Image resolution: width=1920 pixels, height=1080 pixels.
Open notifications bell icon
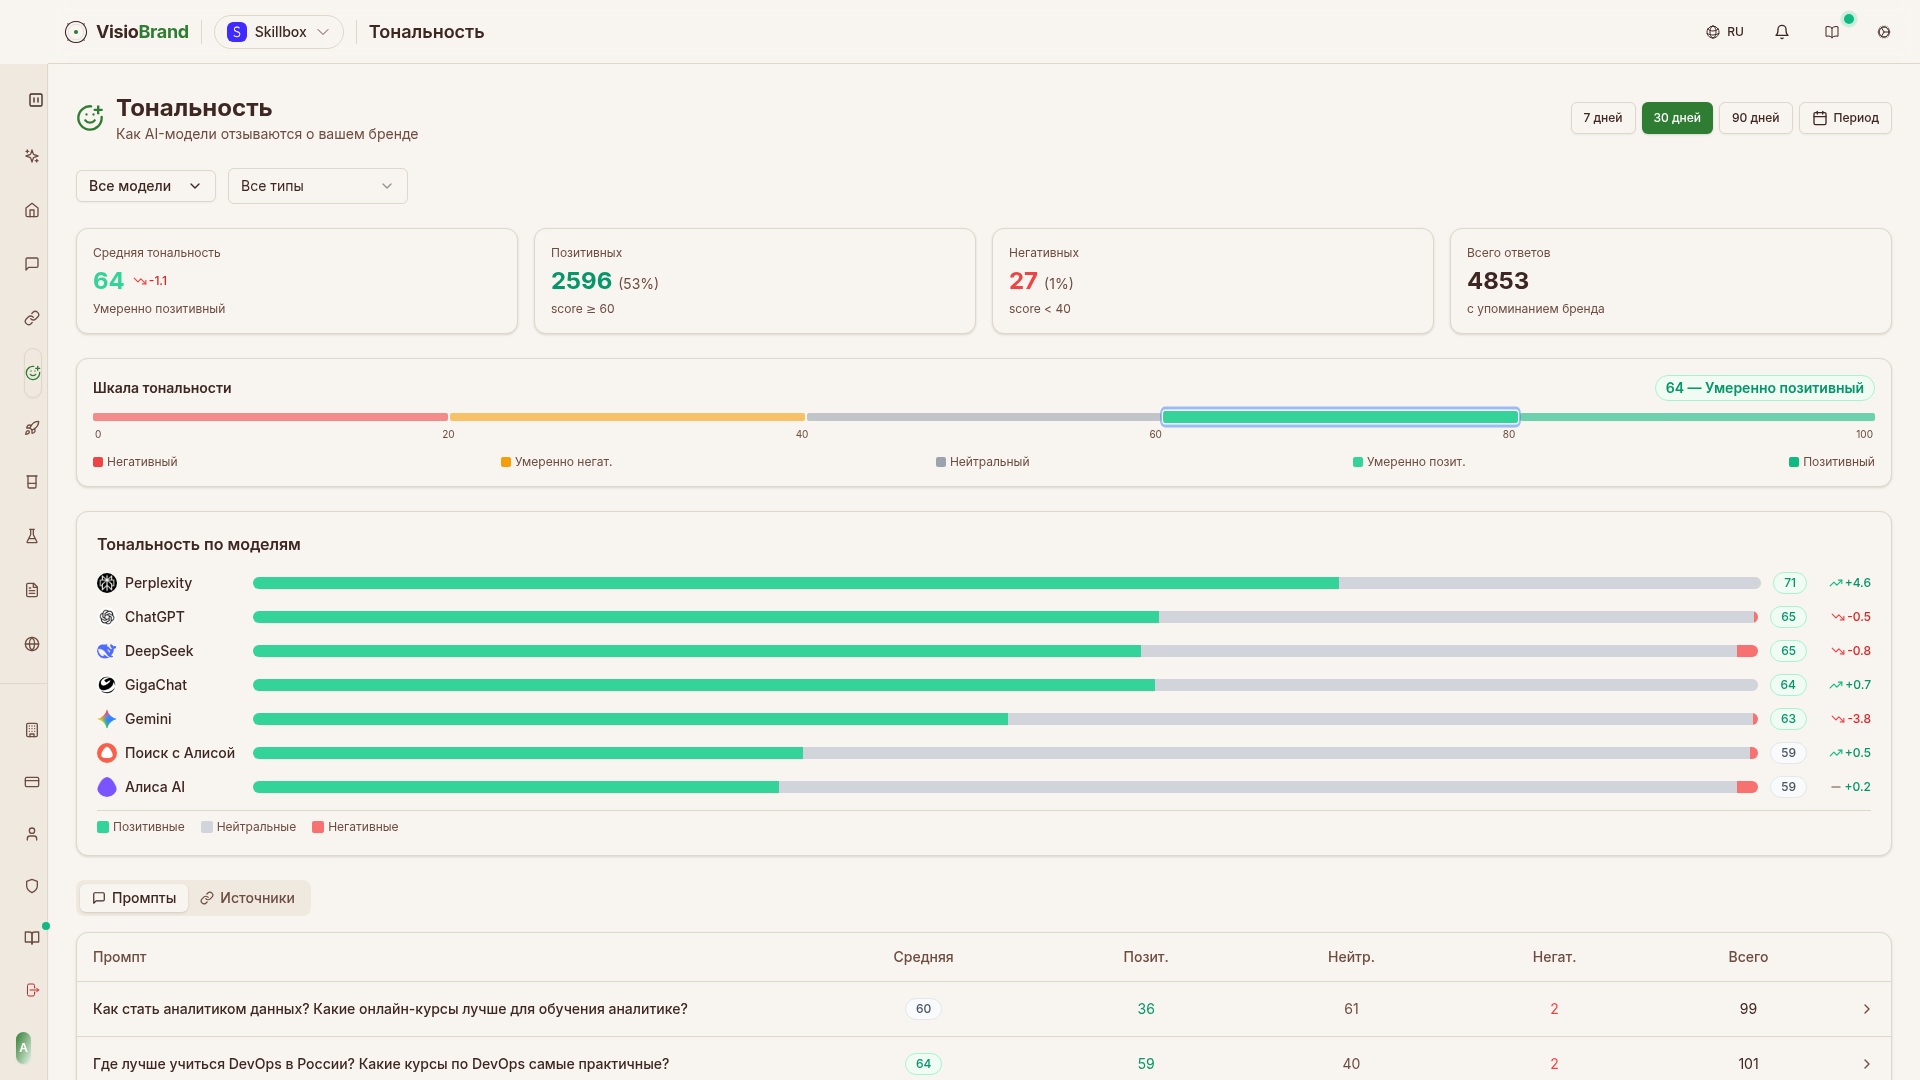(x=1782, y=32)
